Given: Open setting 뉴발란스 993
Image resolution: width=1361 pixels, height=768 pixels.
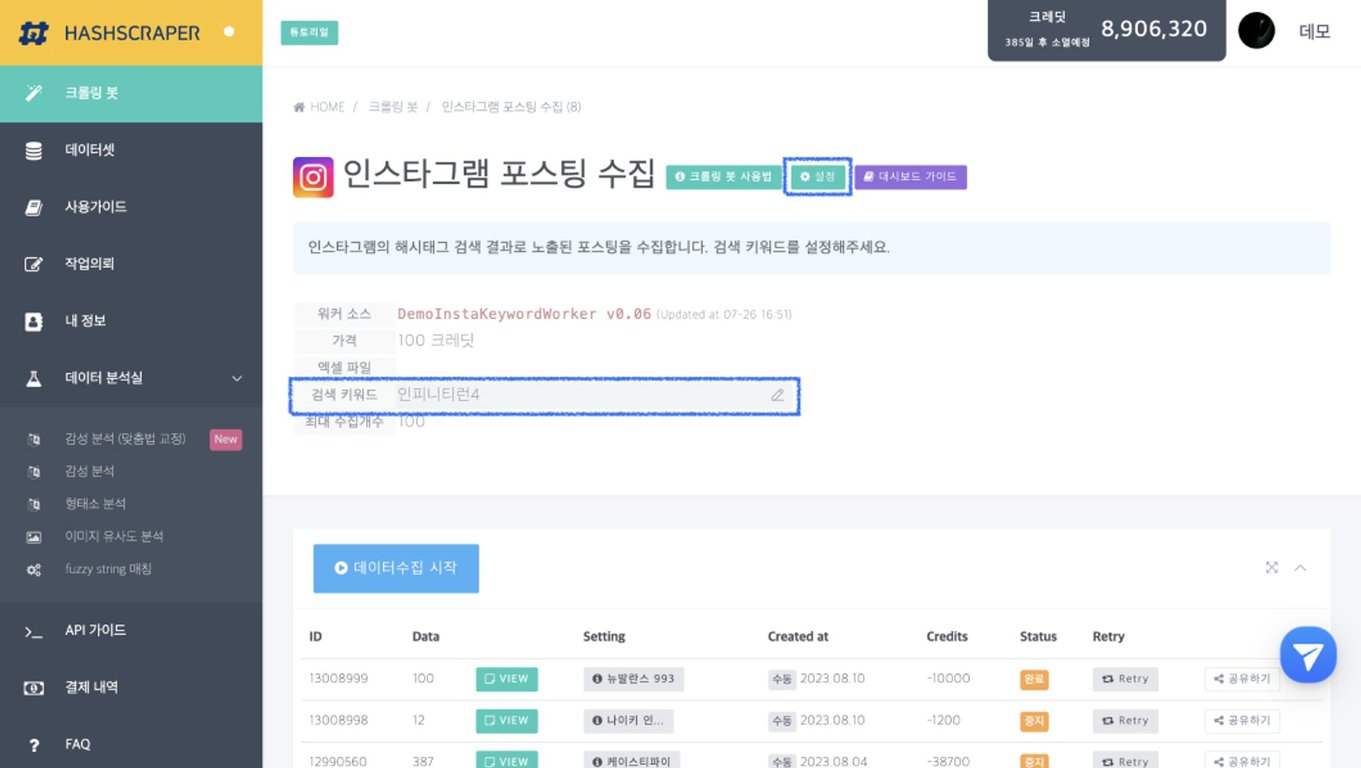Looking at the screenshot, I should point(633,679).
